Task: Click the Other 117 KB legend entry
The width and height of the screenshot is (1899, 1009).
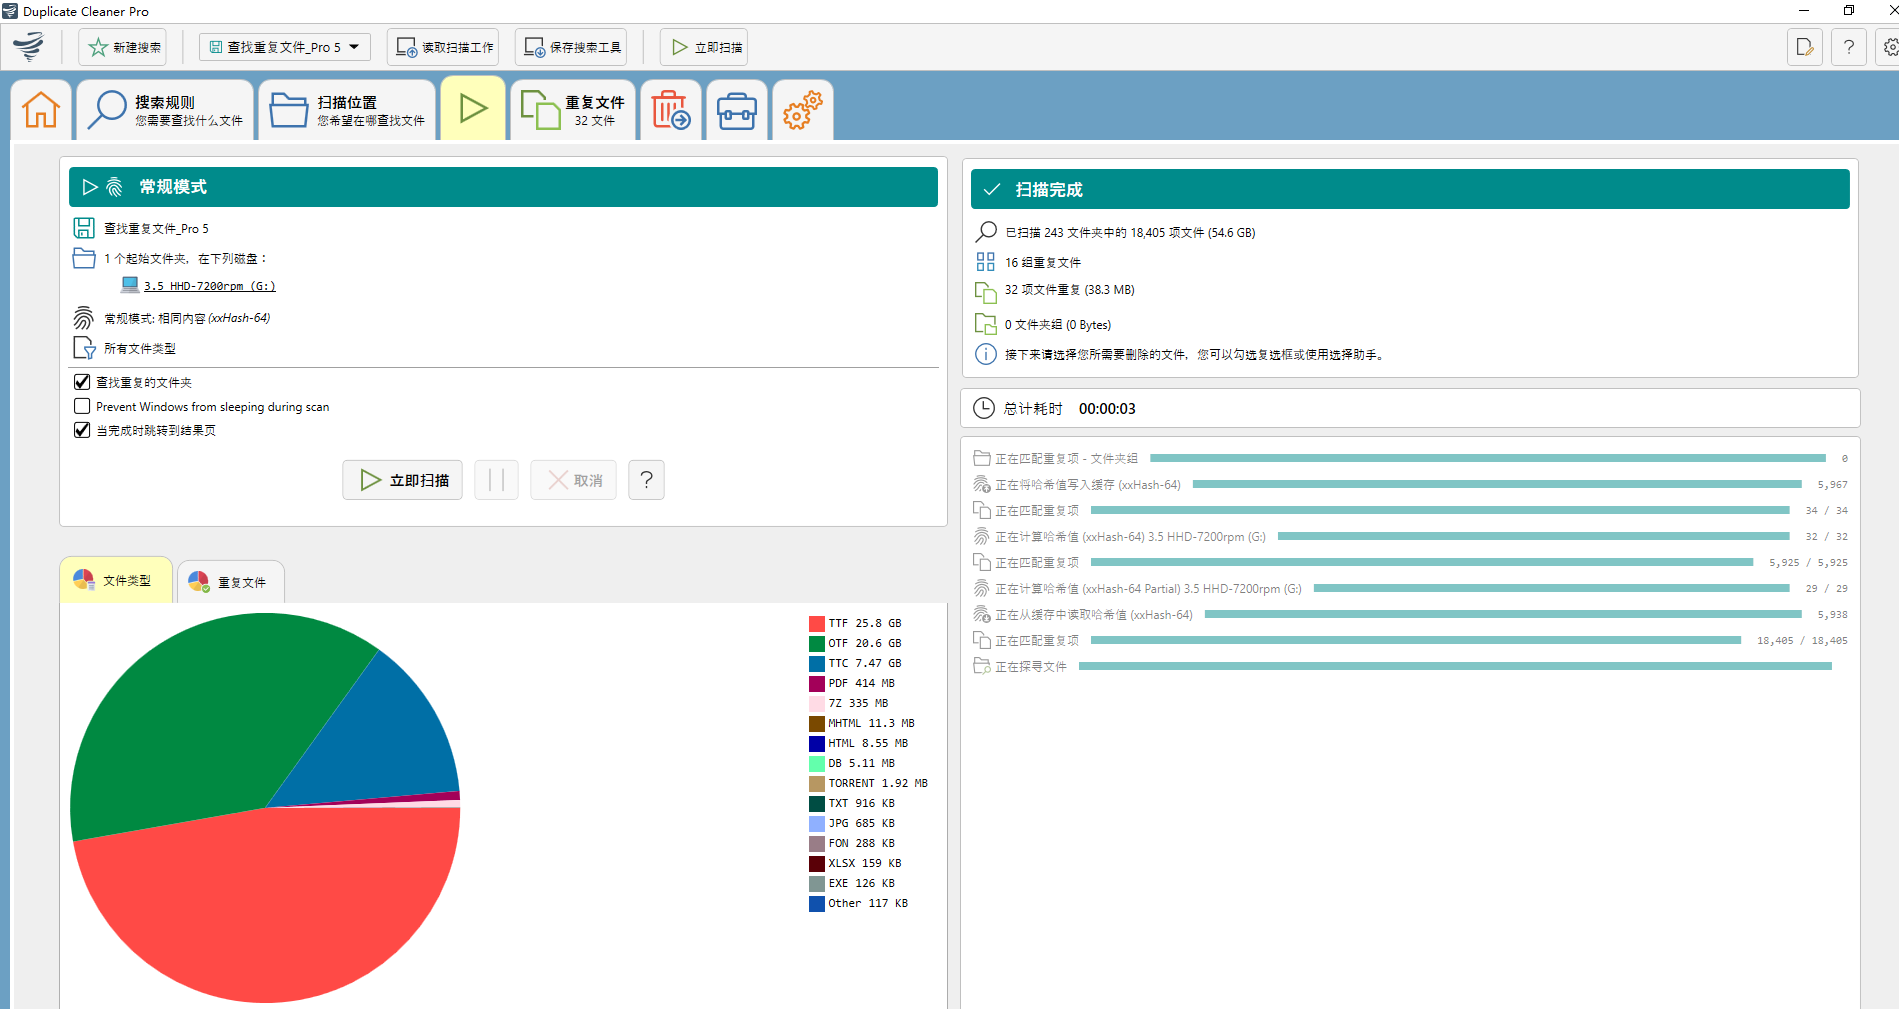Action: click(x=859, y=903)
